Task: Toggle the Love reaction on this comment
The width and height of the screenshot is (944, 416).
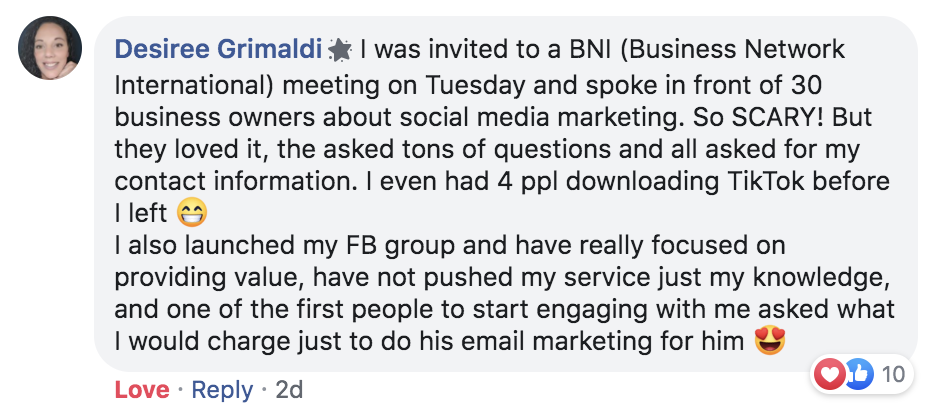Action: click(142, 390)
